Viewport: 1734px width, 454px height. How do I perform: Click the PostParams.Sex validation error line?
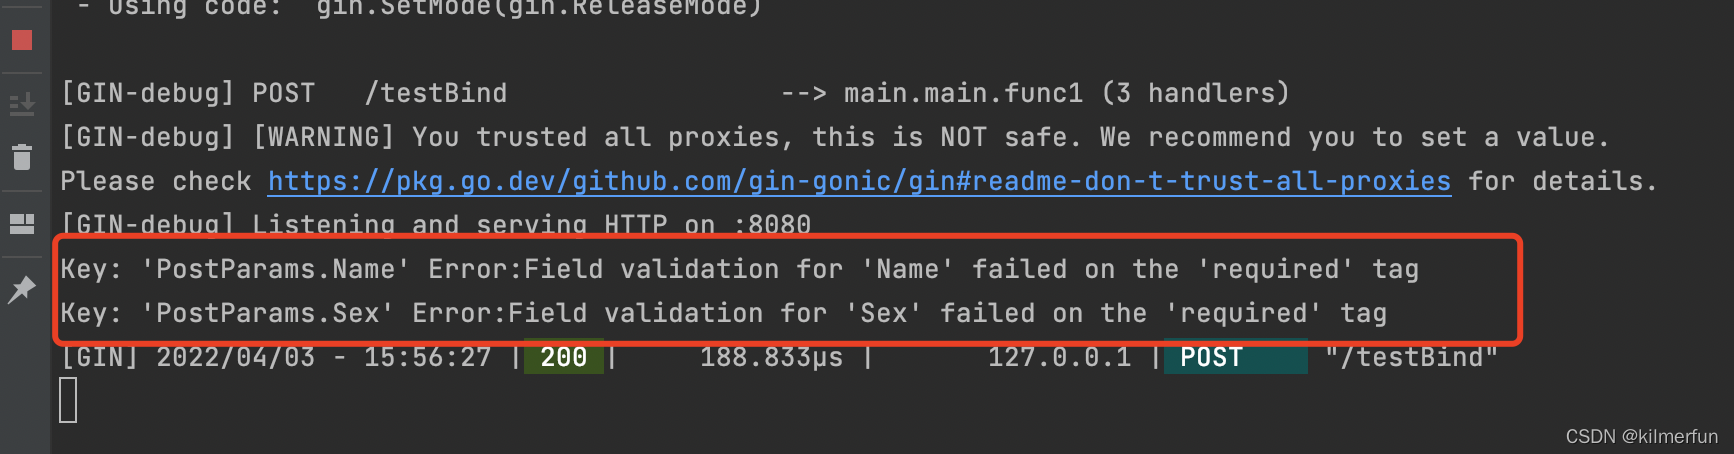coord(723,313)
